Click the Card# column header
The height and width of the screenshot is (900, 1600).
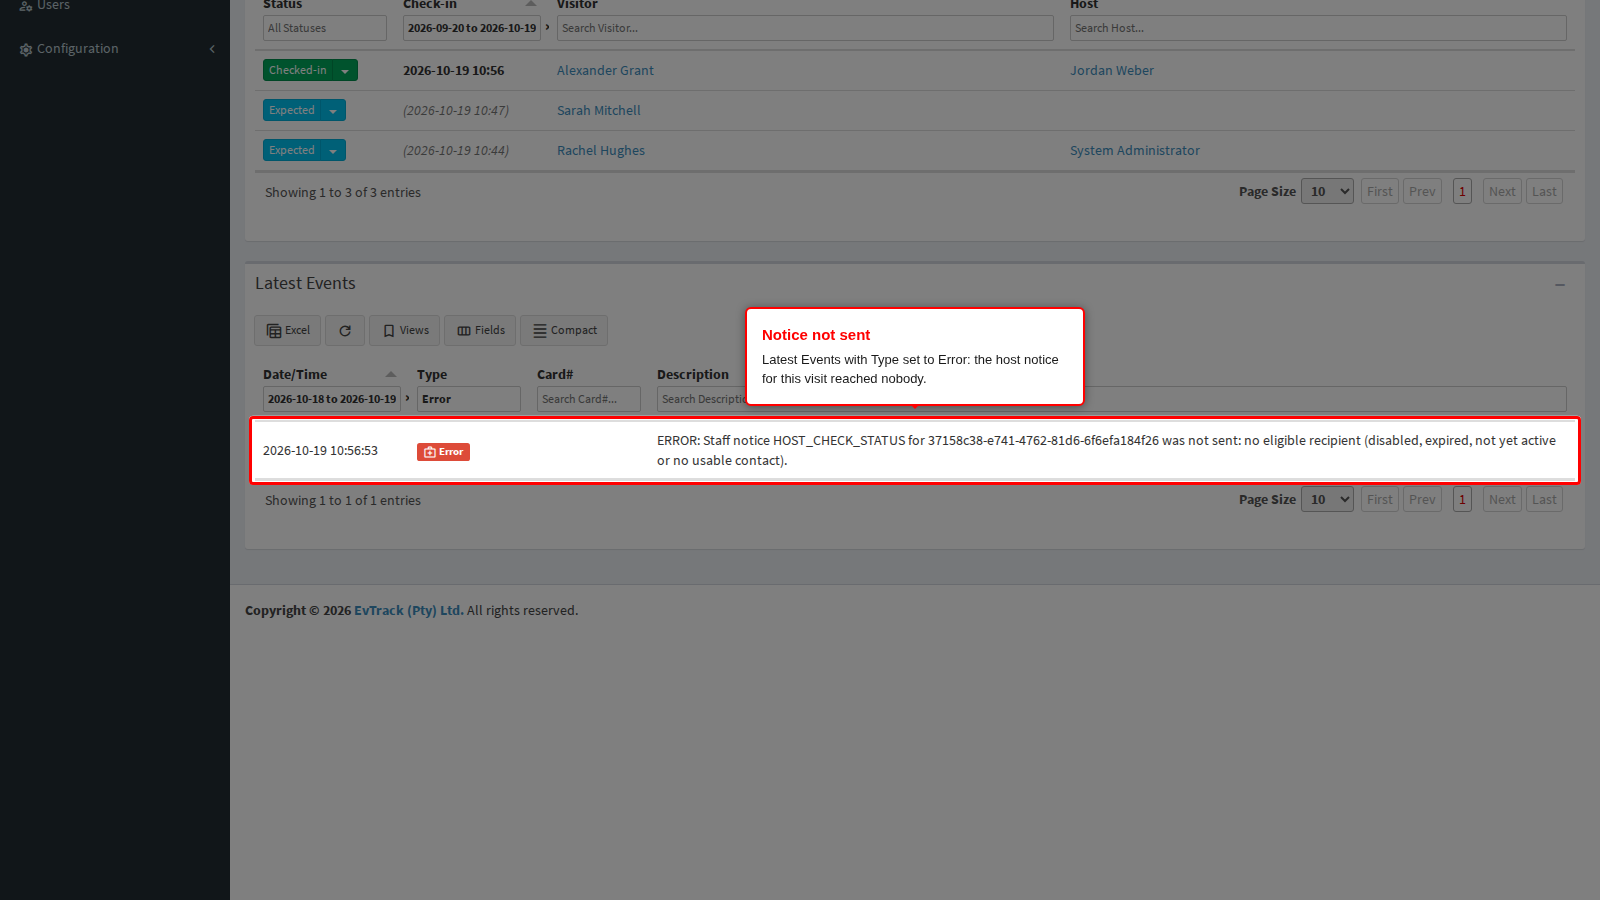tap(555, 375)
